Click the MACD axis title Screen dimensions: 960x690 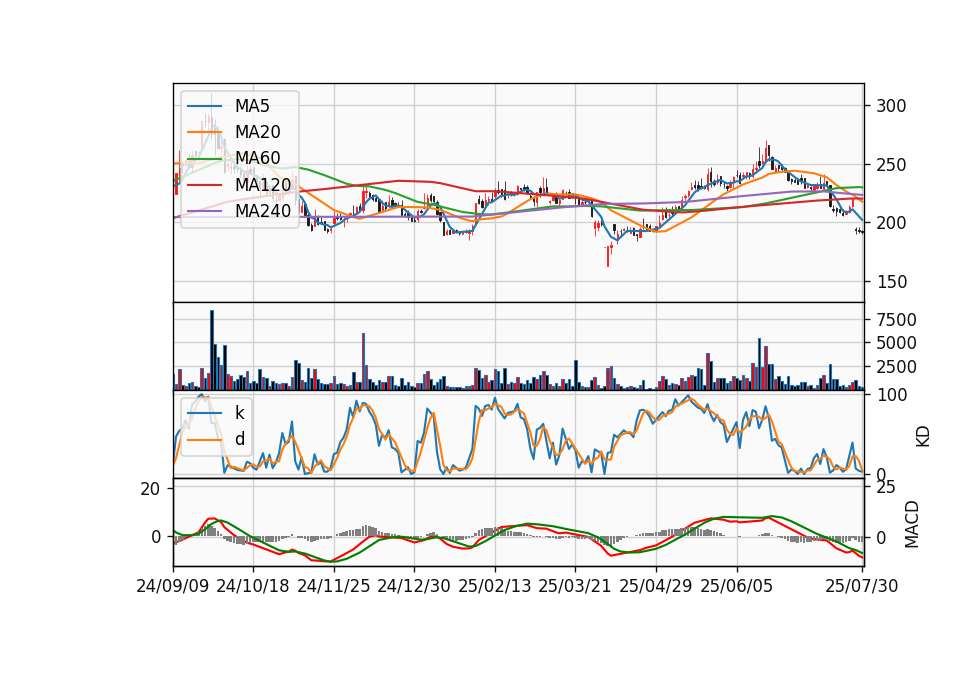tap(912, 524)
